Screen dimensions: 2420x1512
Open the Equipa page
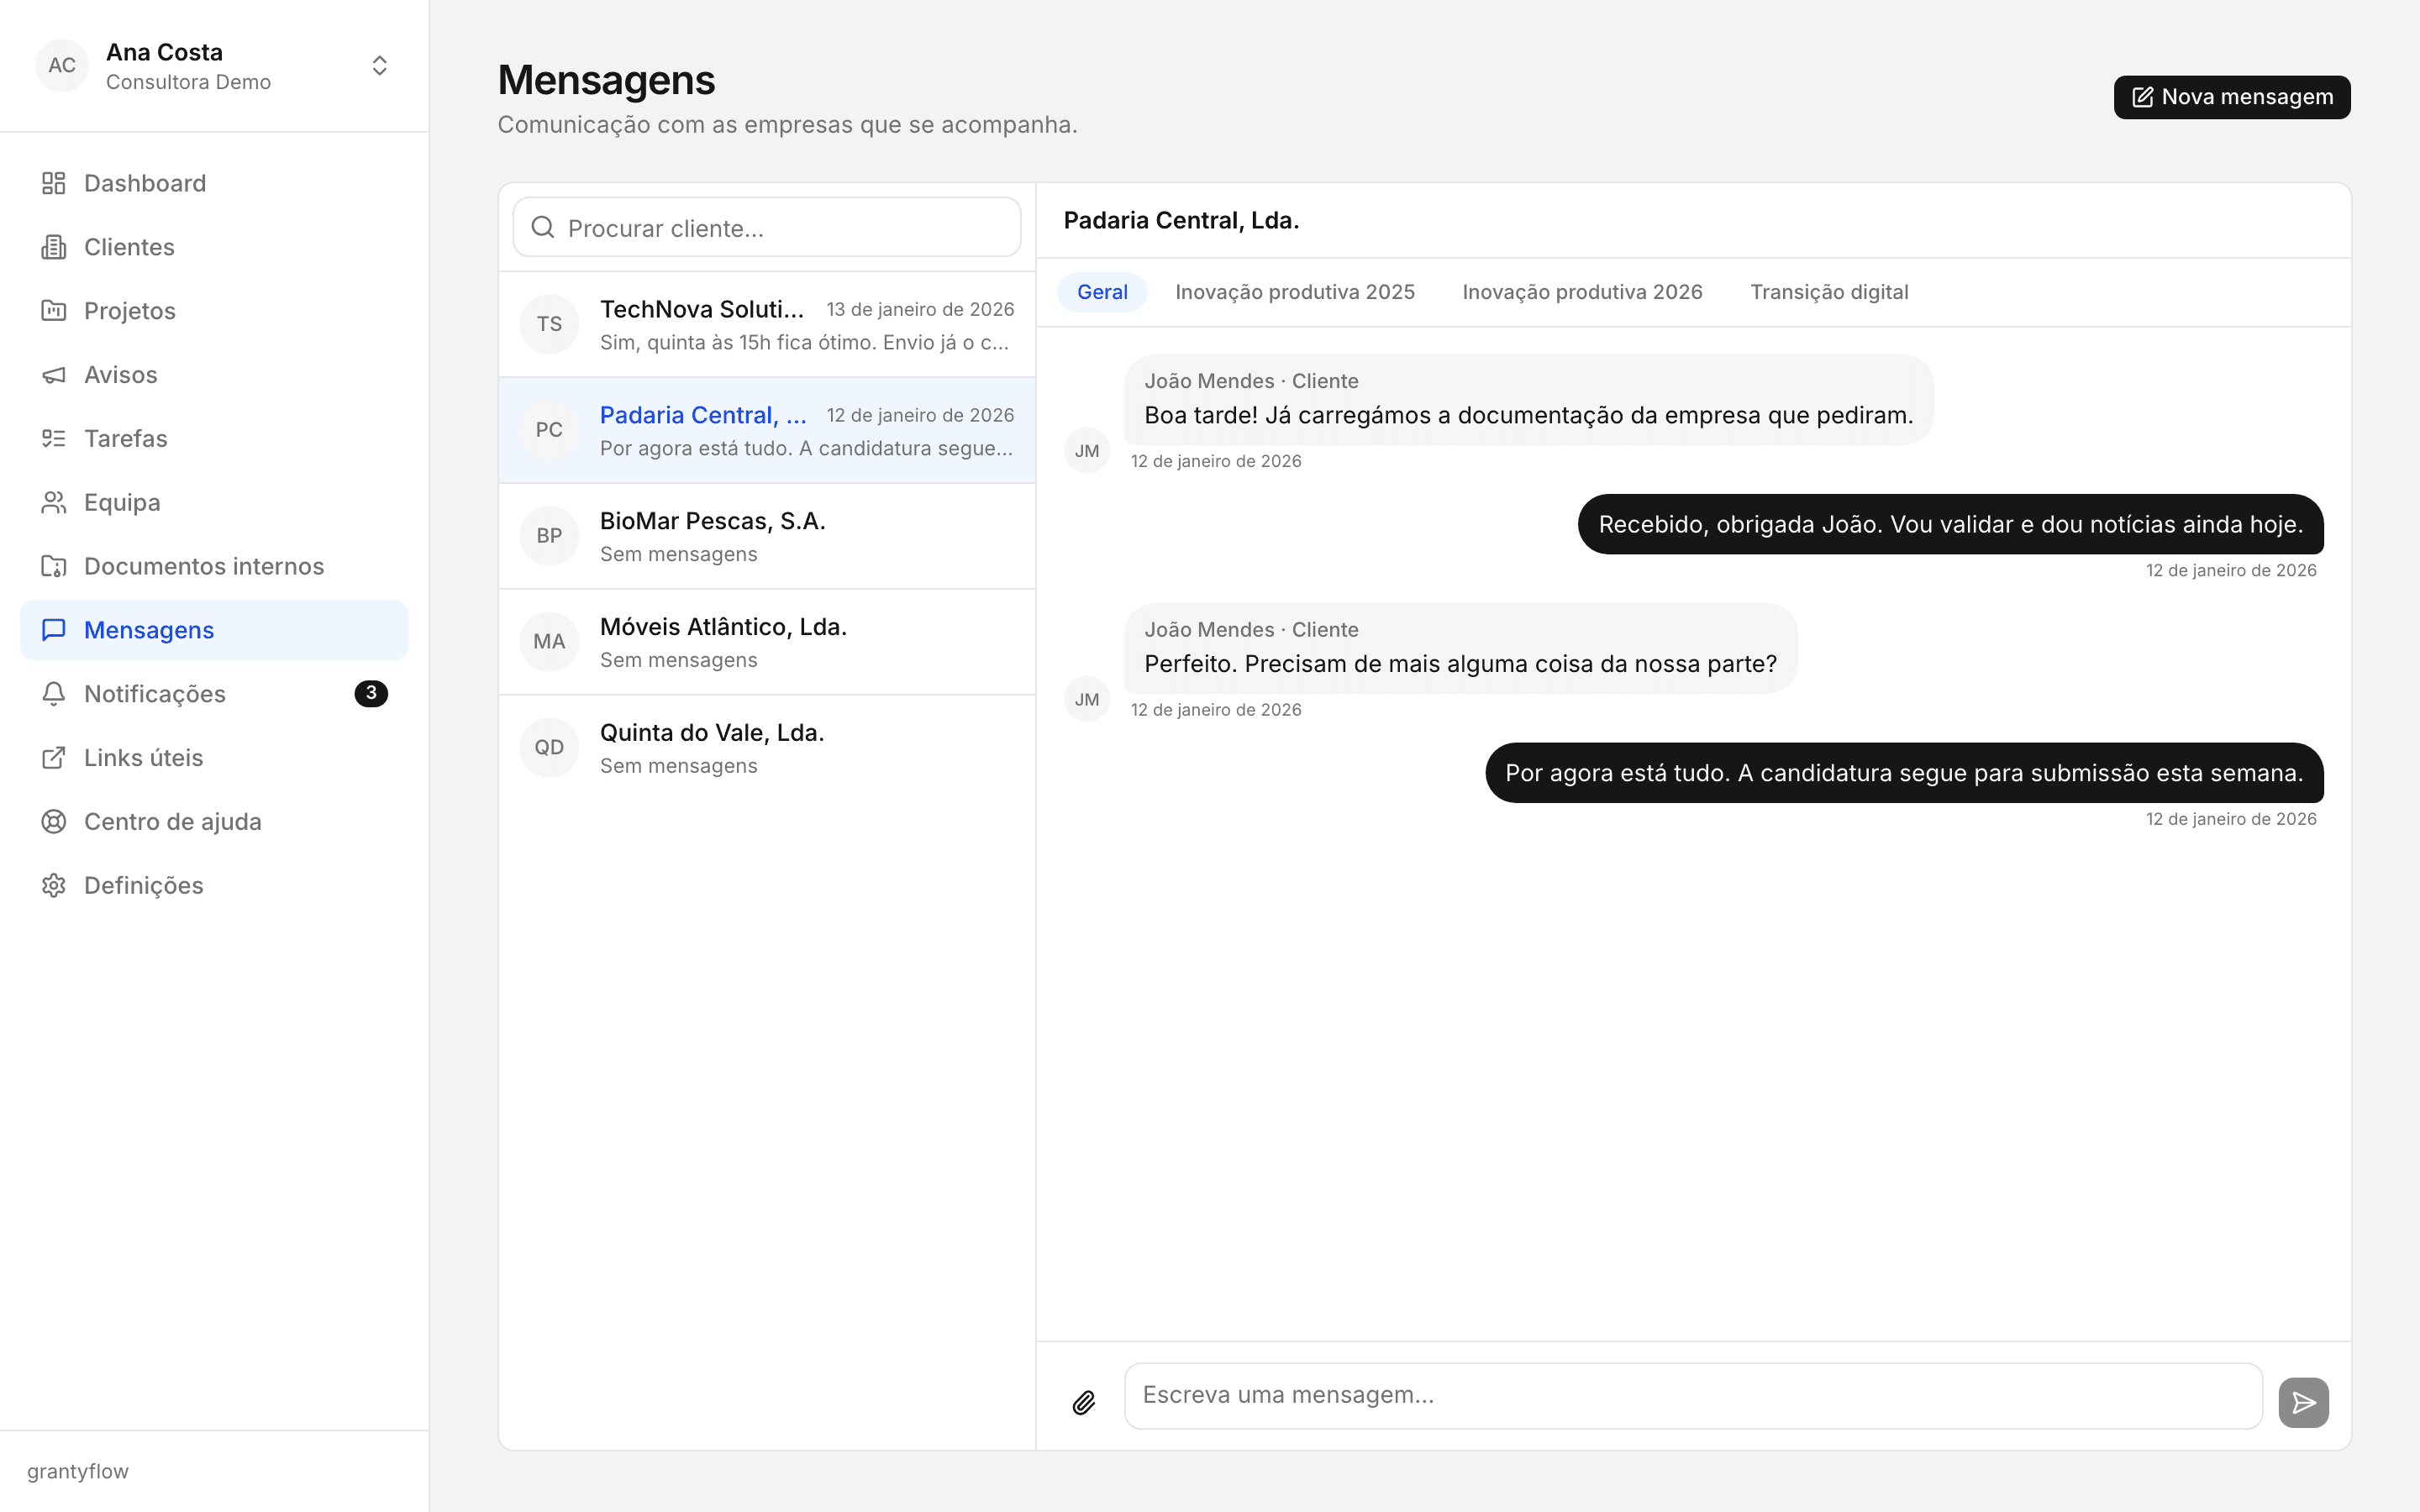tap(214, 502)
